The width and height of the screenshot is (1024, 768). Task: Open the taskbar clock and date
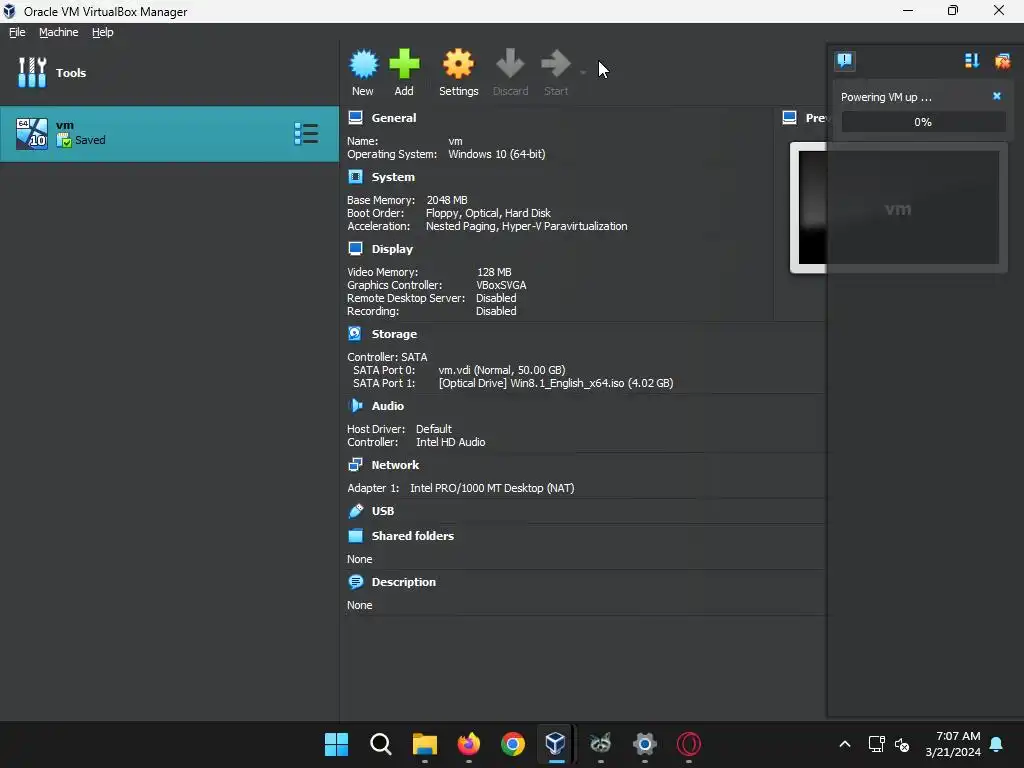click(x=953, y=744)
